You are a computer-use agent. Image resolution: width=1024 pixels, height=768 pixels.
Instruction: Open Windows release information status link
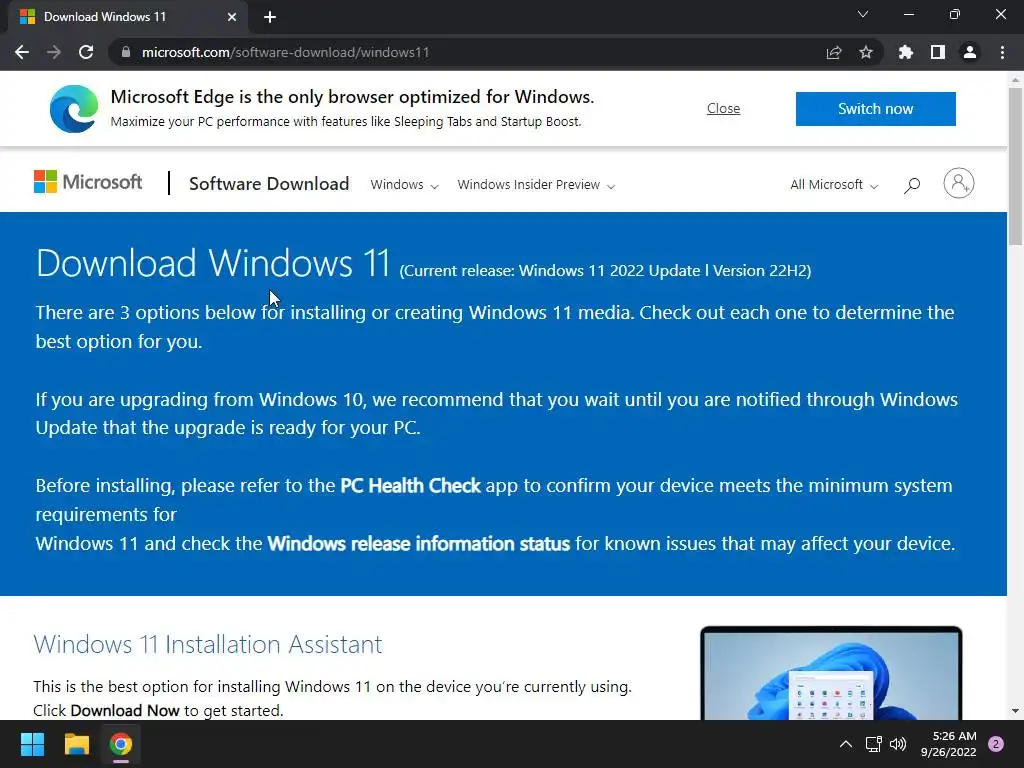[x=419, y=543]
